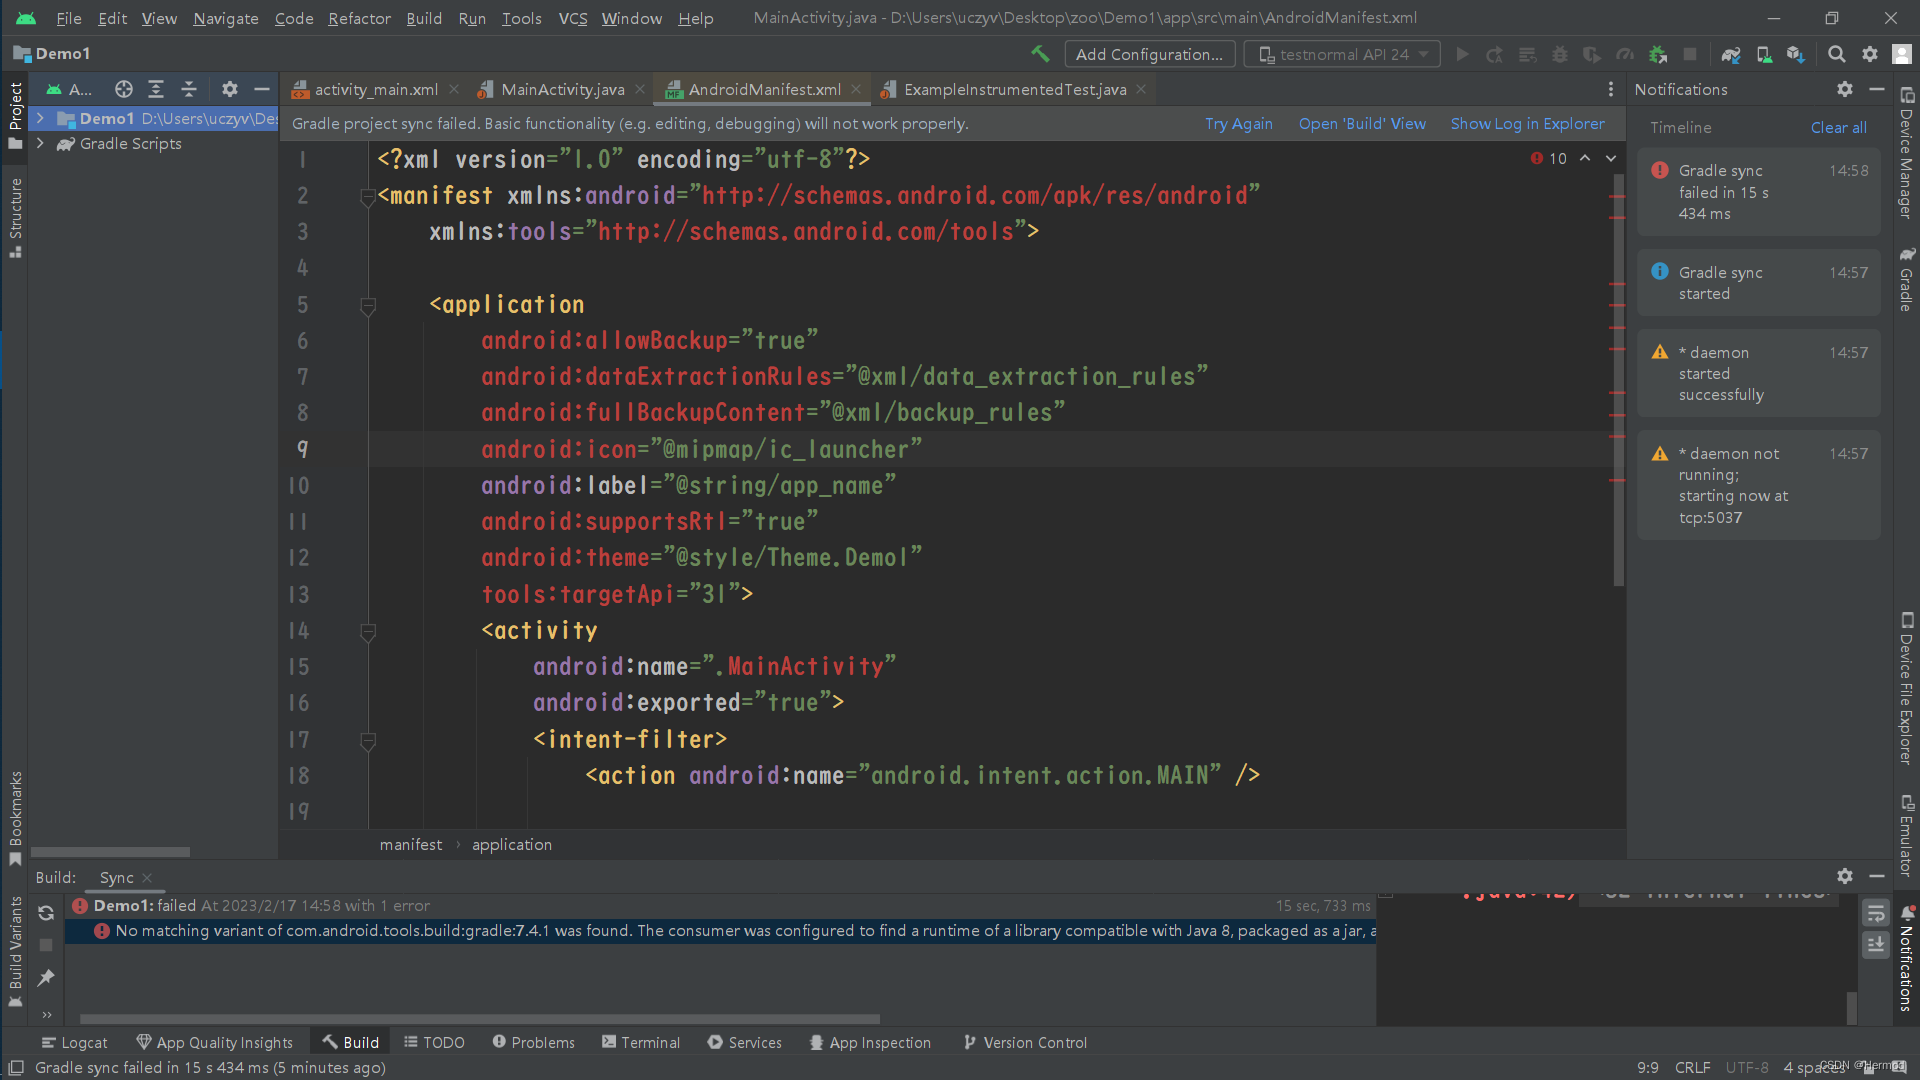This screenshot has height=1080, width=1920.
Task: Click Open 'Build' View link
Action: (1362, 123)
